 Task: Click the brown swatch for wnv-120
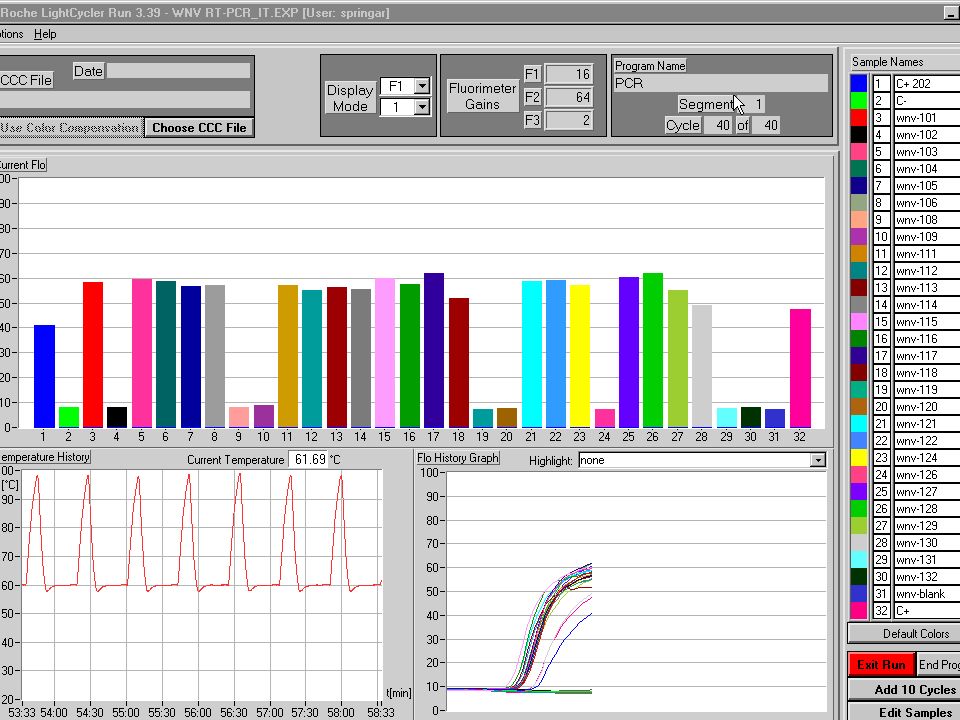pyautogui.click(x=859, y=407)
